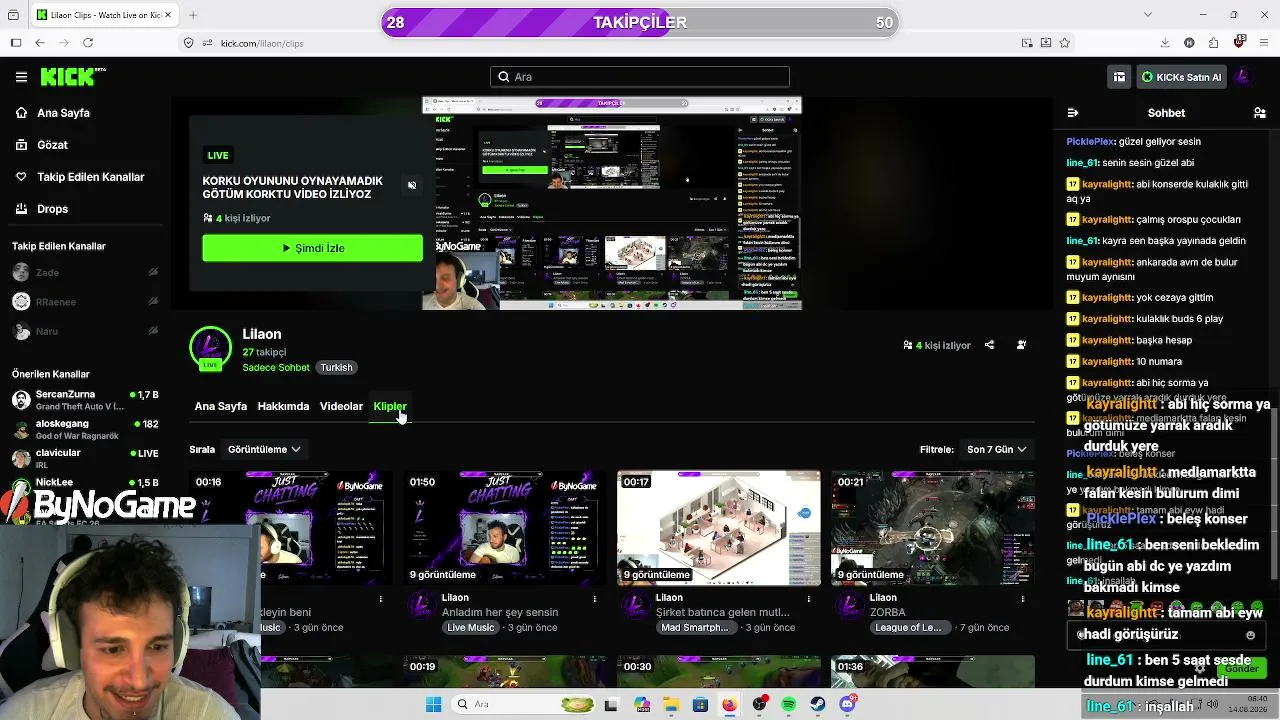1280x720 pixels.
Task: Open the Kick hamburger sidebar menu
Action: pos(21,77)
